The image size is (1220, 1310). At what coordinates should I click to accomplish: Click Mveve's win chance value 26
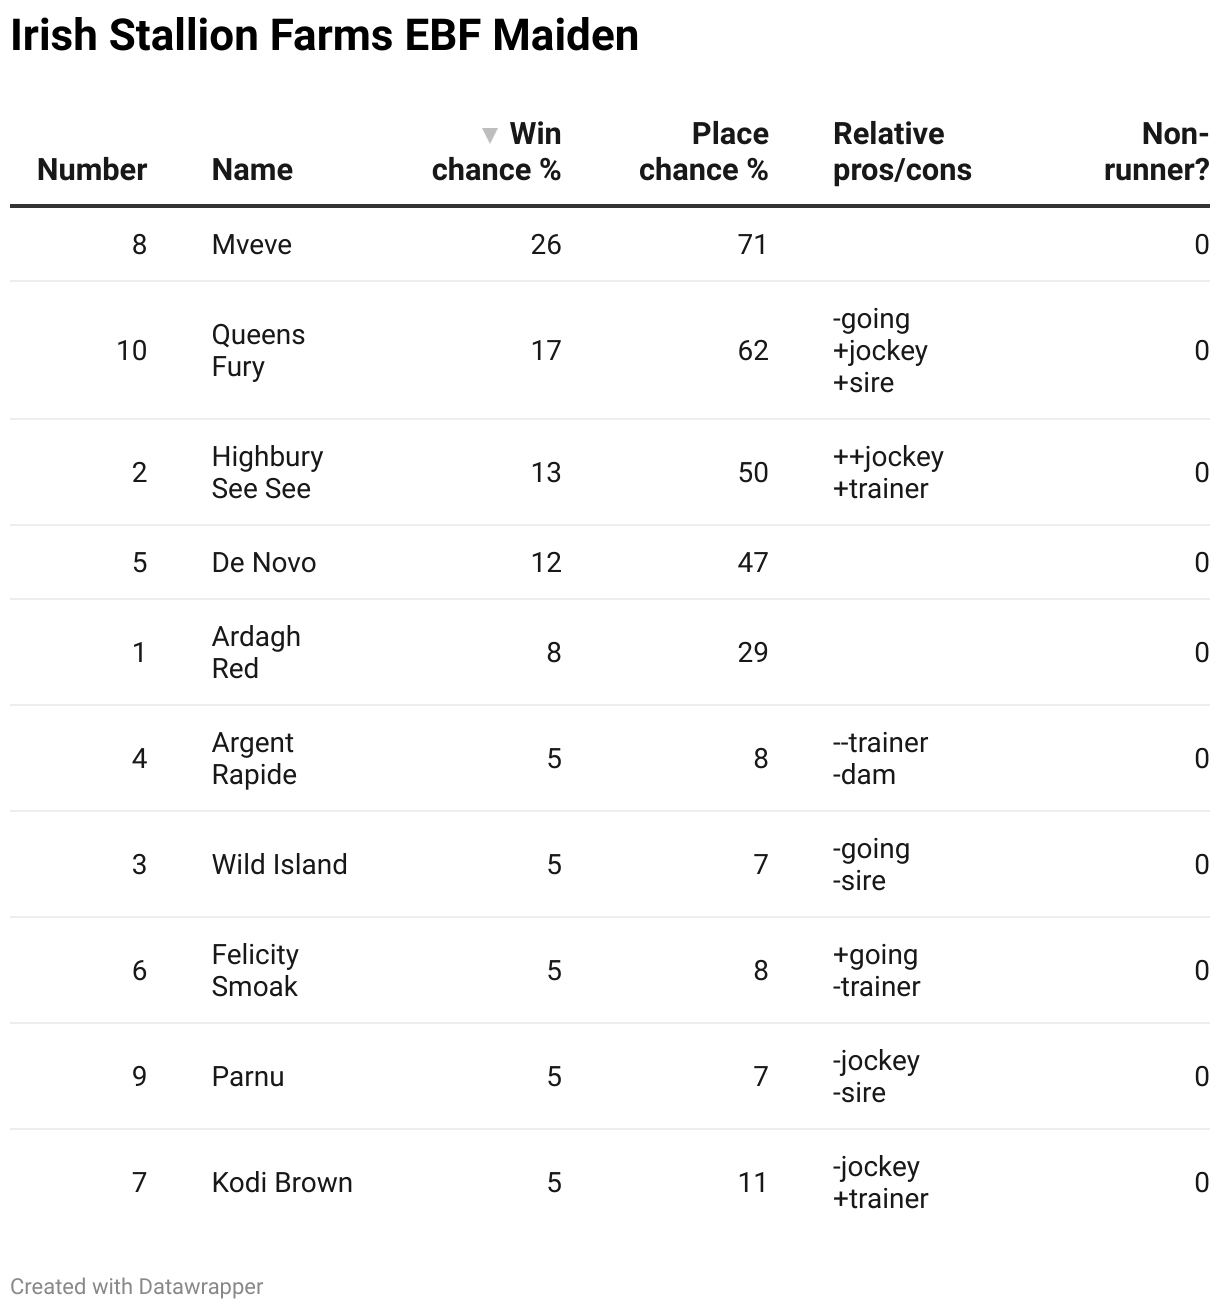point(546,245)
